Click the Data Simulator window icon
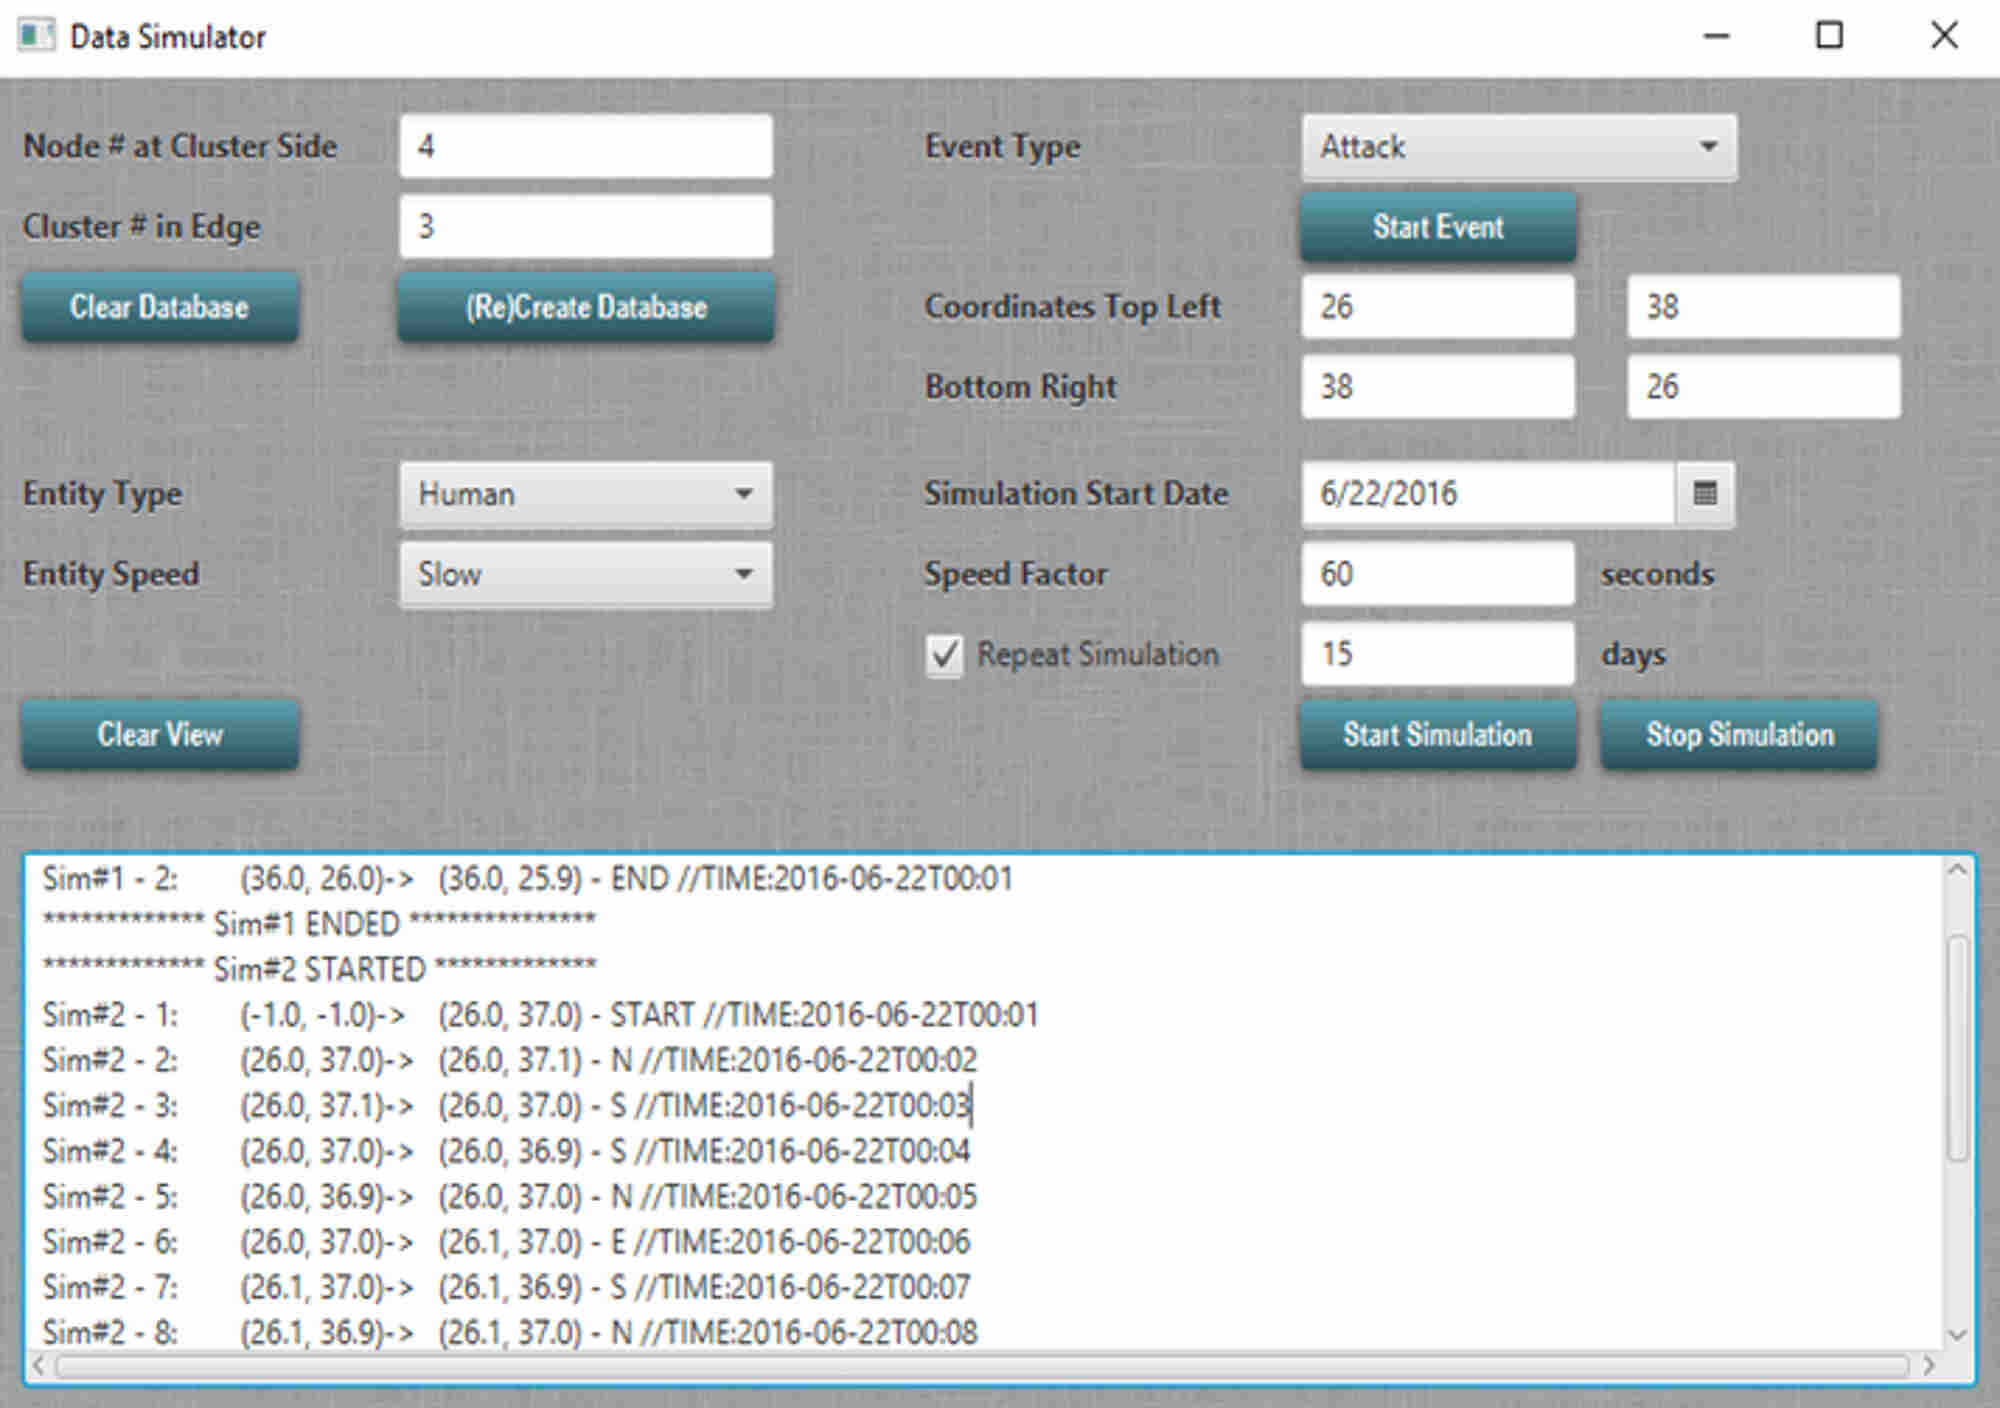The width and height of the screenshot is (2000, 1408). click(36, 36)
